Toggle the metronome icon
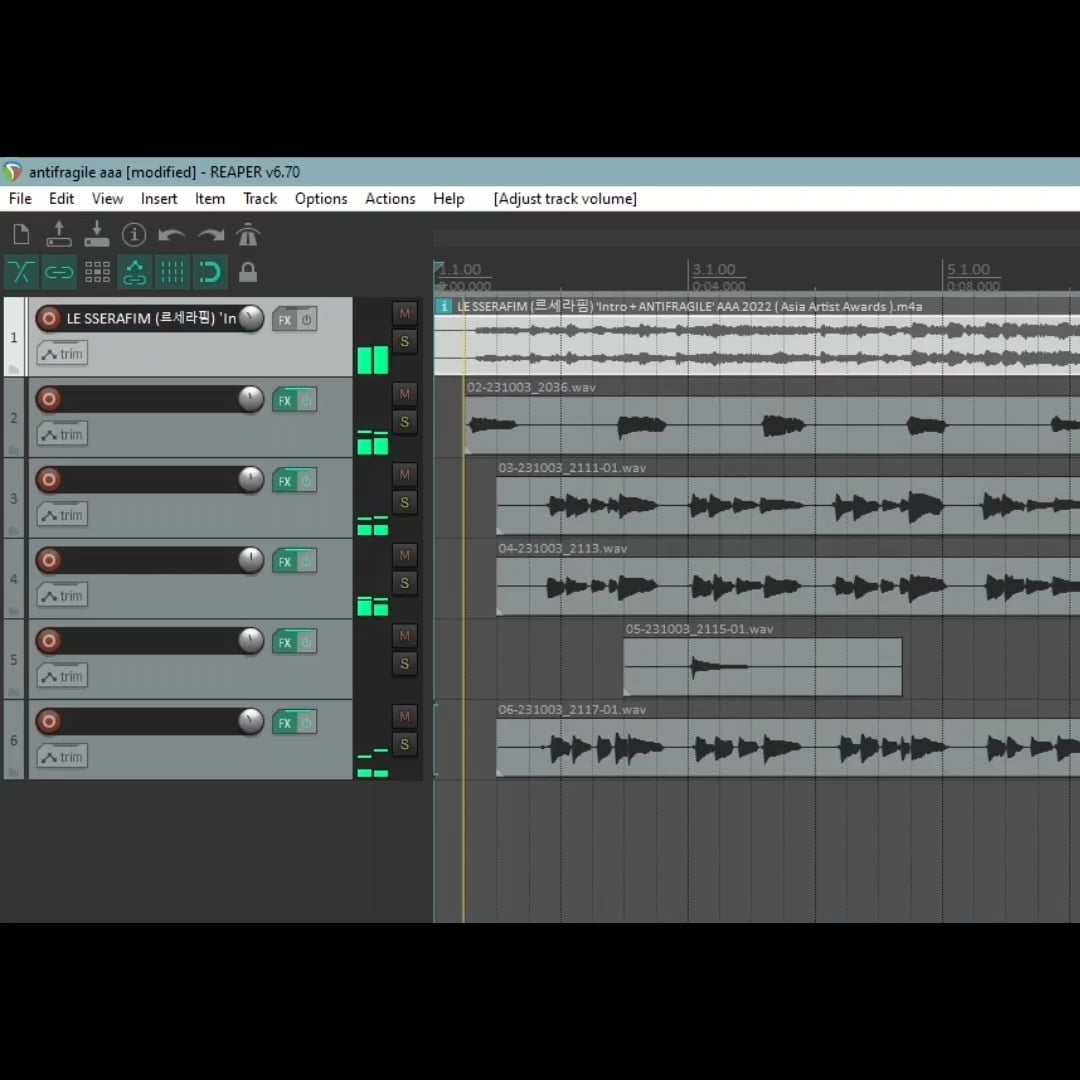This screenshot has height=1080, width=1080. 248,235
